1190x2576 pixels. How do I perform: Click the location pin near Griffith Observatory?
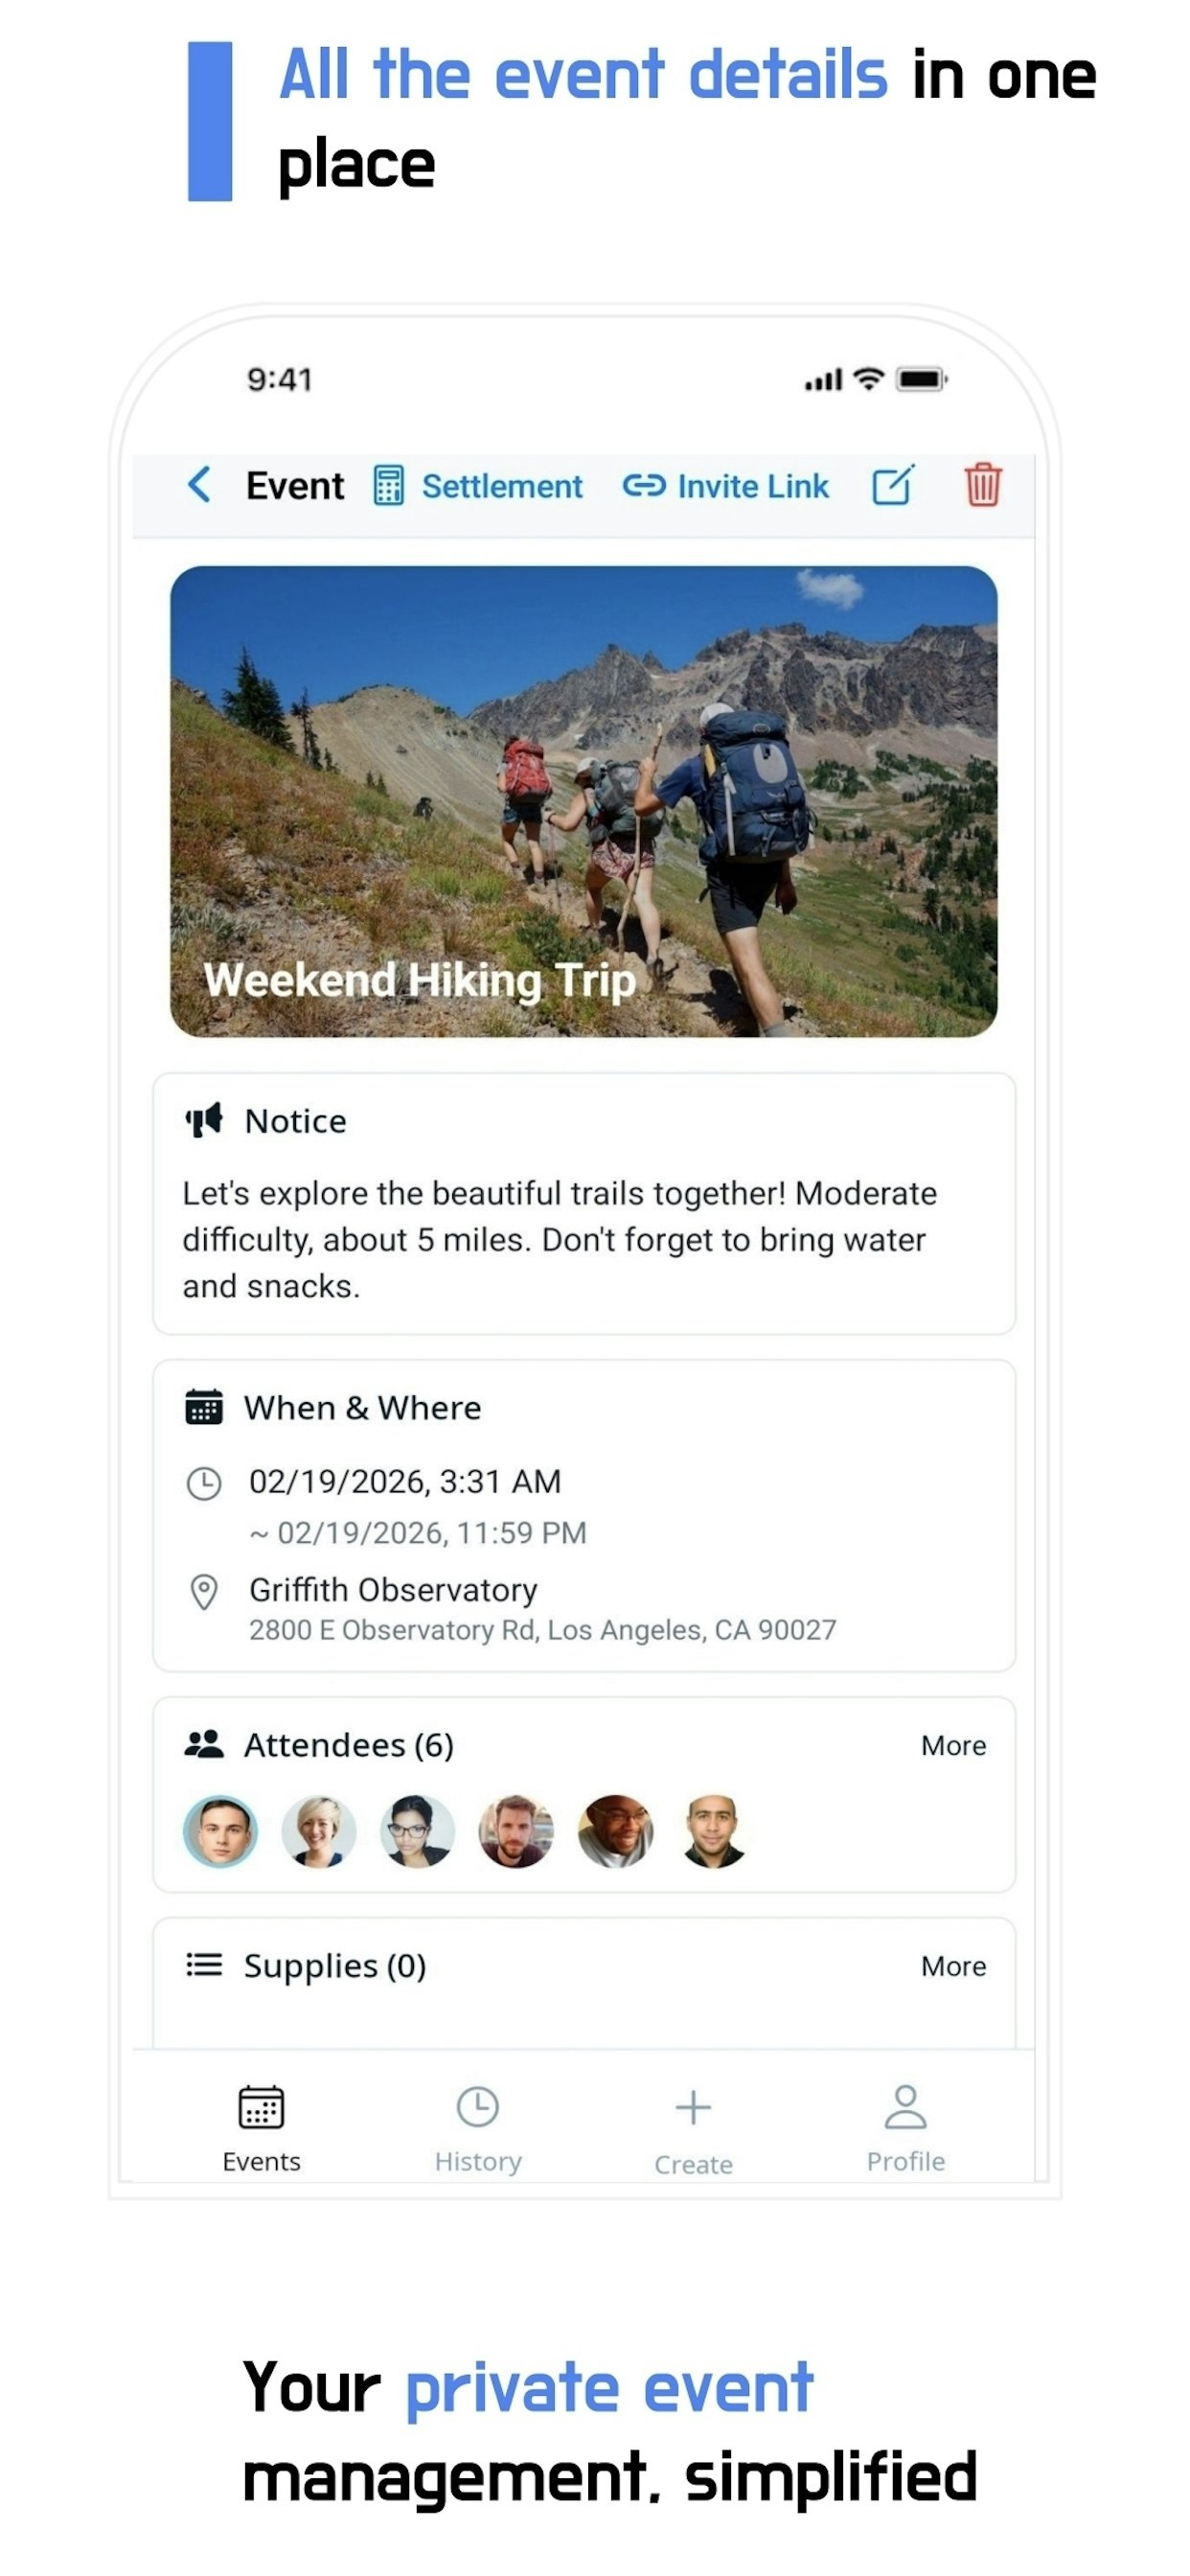[205, 1588]
